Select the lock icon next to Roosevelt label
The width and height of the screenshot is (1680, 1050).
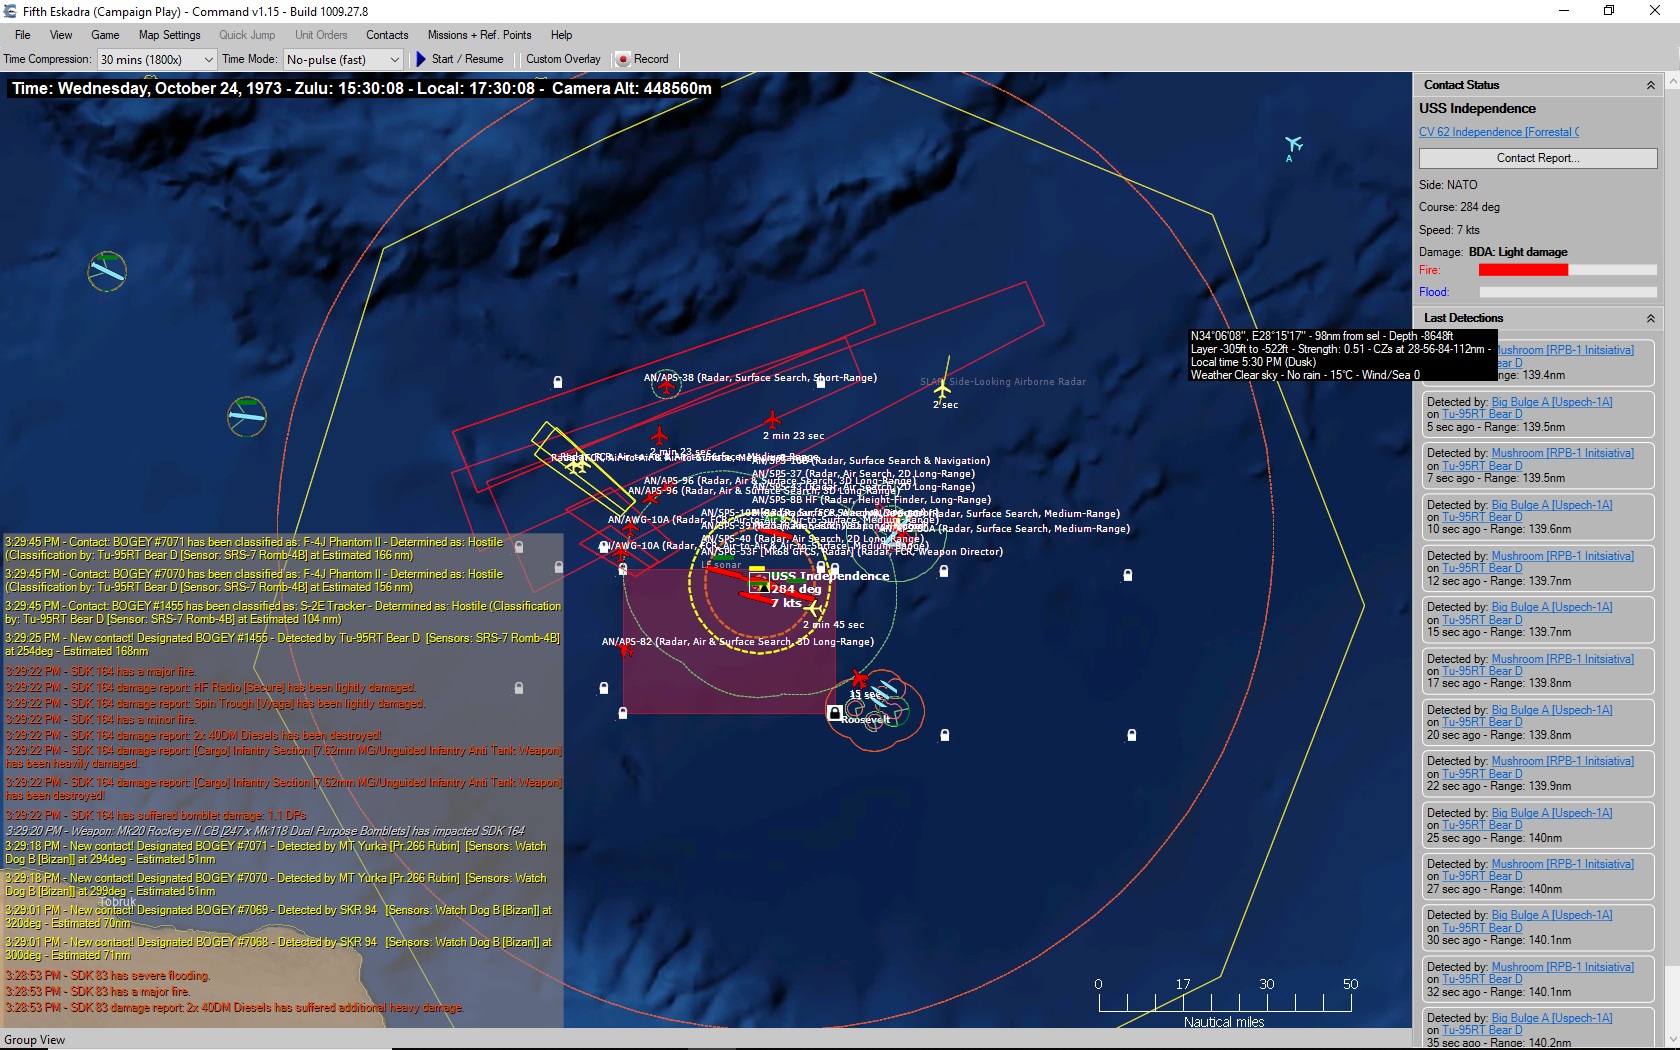[835, 712]
